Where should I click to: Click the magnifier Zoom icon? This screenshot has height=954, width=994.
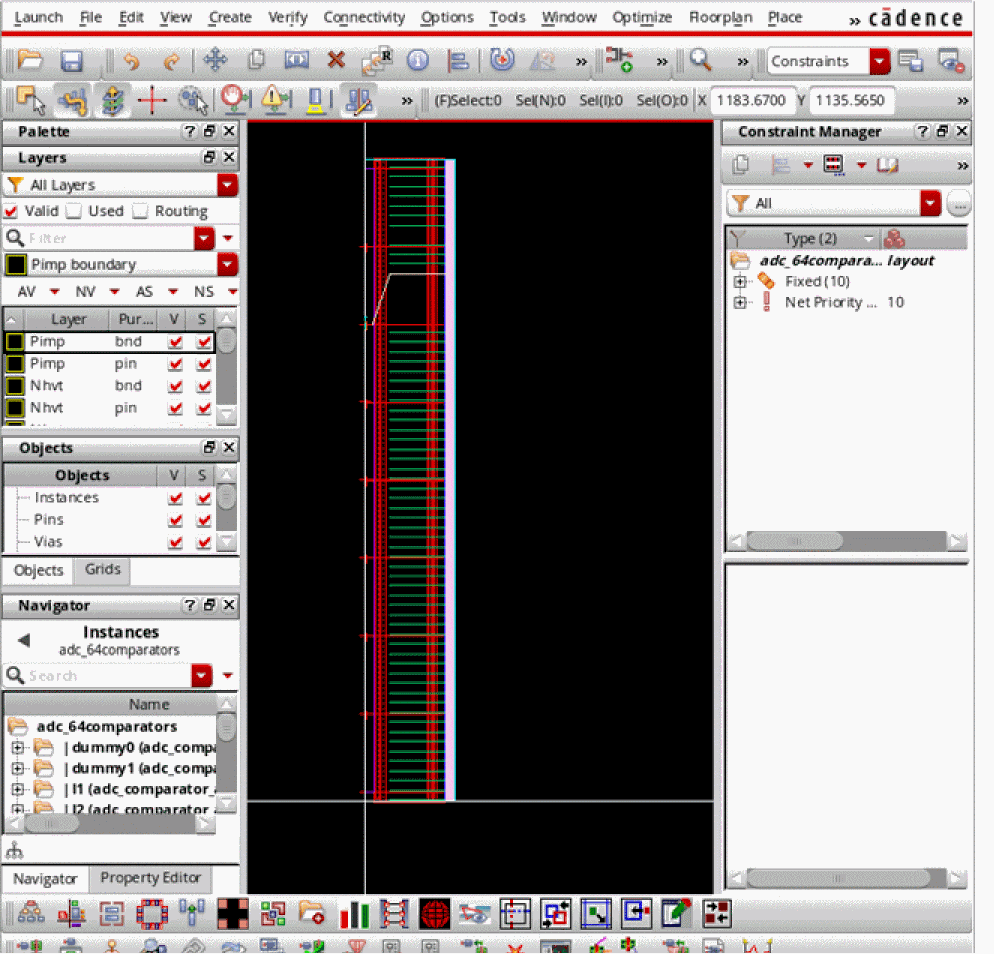(x=701, y=61)
